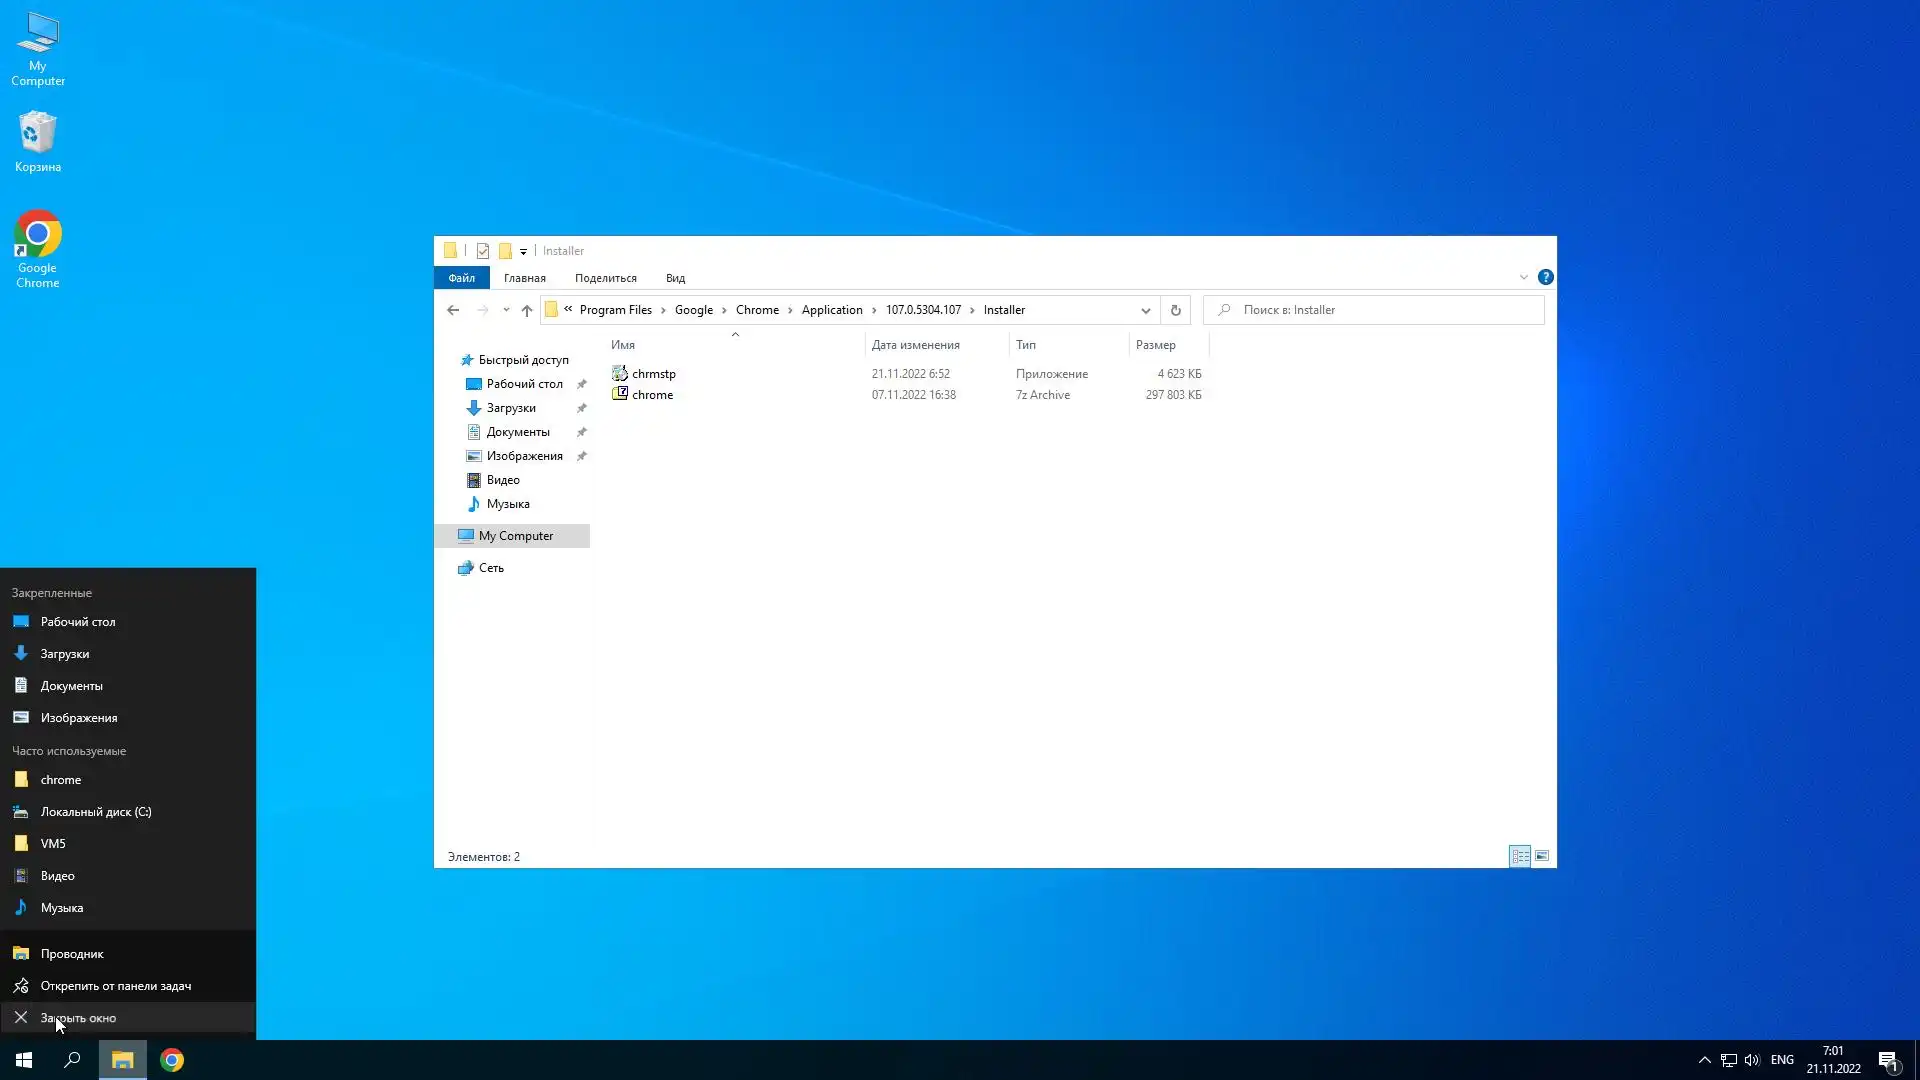
Task: Refresh the Installer folder view
Action: 1176,310
